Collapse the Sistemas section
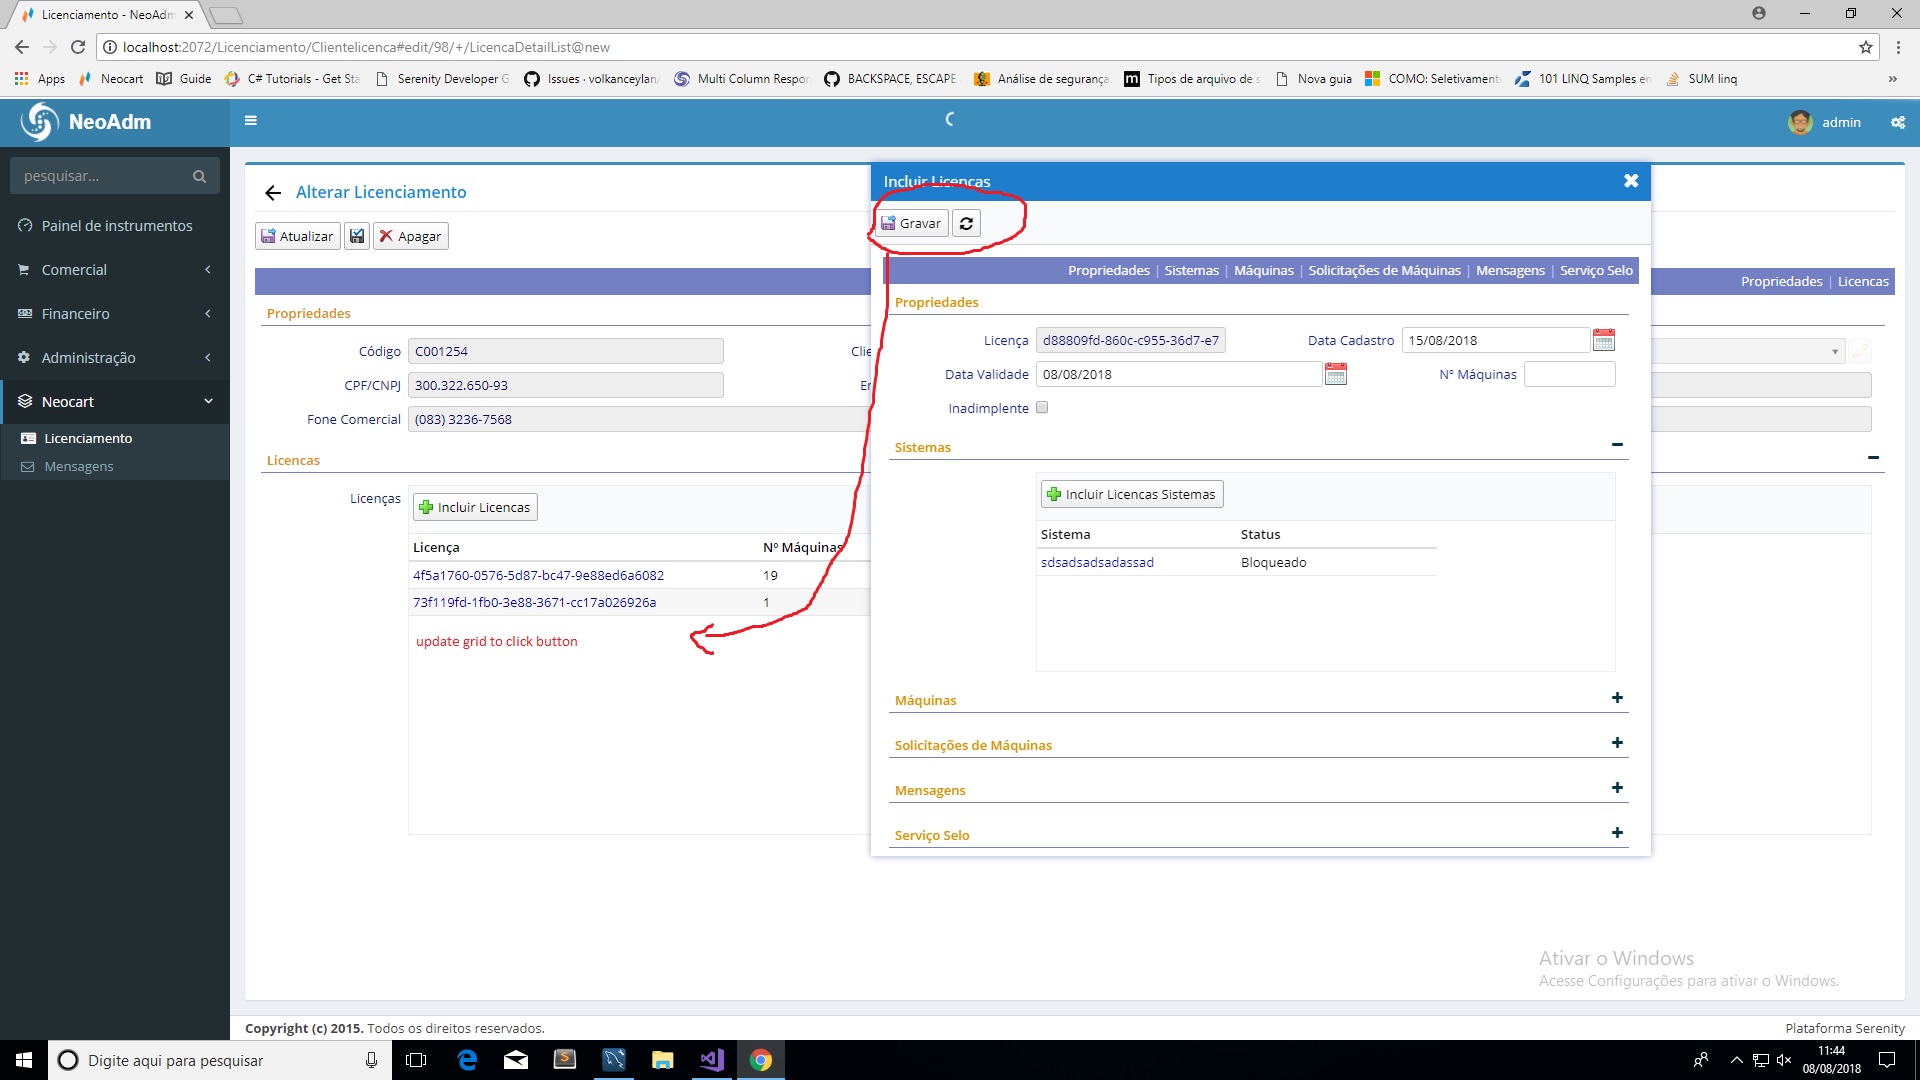This screenshot has height=1080, width=1920. pyautogui.click(x=1617, y=444)
